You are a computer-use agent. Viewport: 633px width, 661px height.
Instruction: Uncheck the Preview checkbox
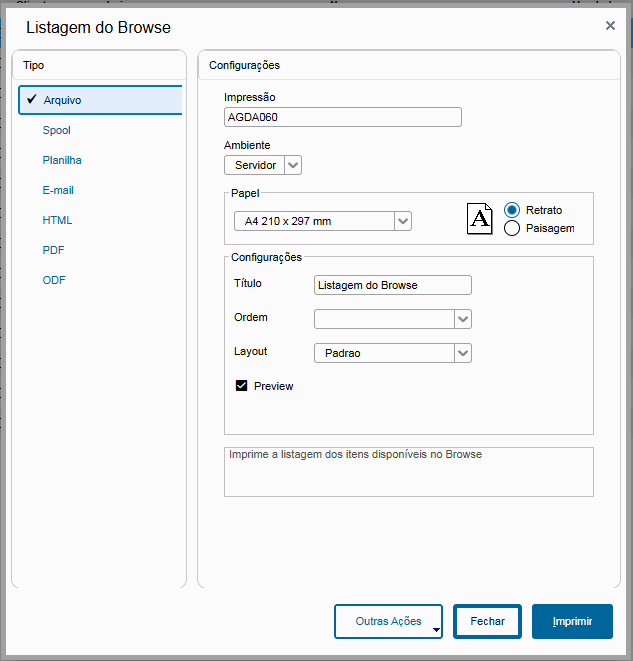[x=241, y=386]
